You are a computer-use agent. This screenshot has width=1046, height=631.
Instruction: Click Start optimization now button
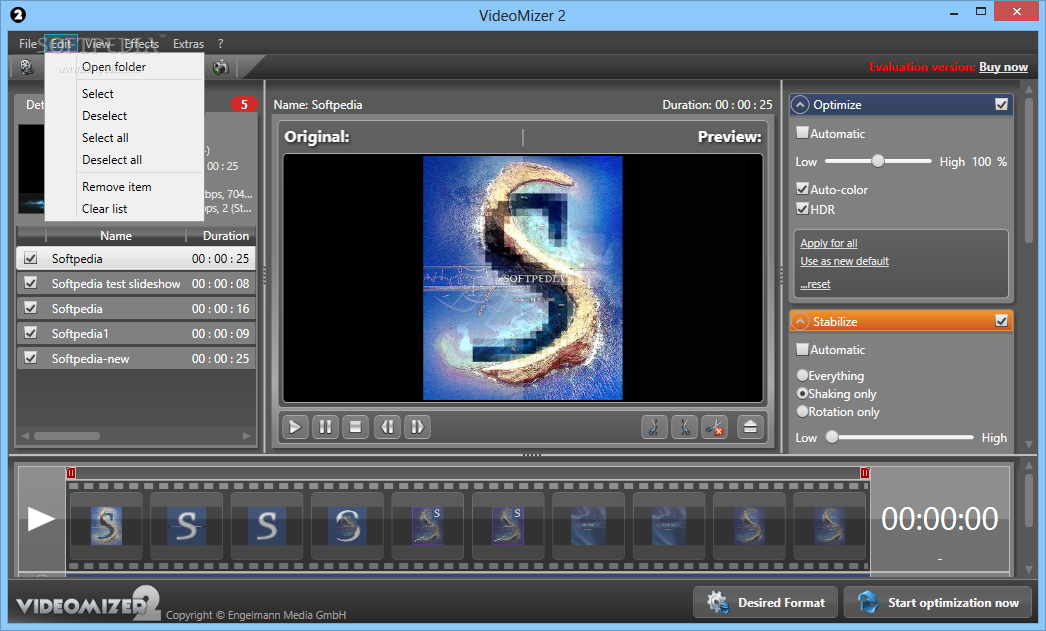click(938, 602)
